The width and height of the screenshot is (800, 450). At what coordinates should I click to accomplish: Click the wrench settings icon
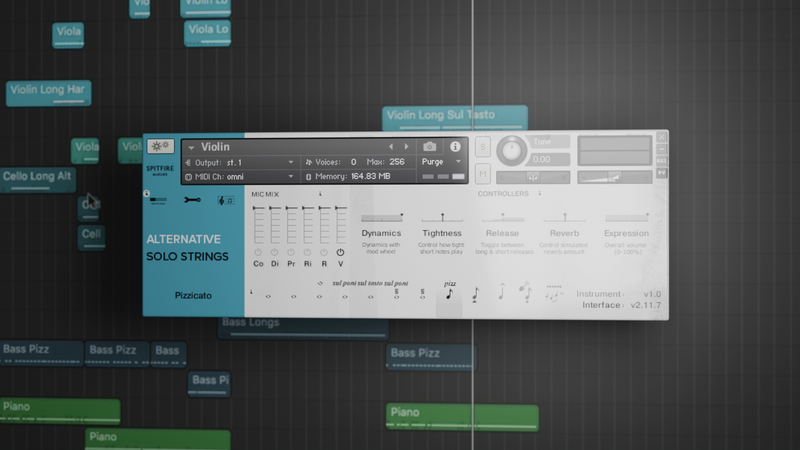(x=193, y=201)
